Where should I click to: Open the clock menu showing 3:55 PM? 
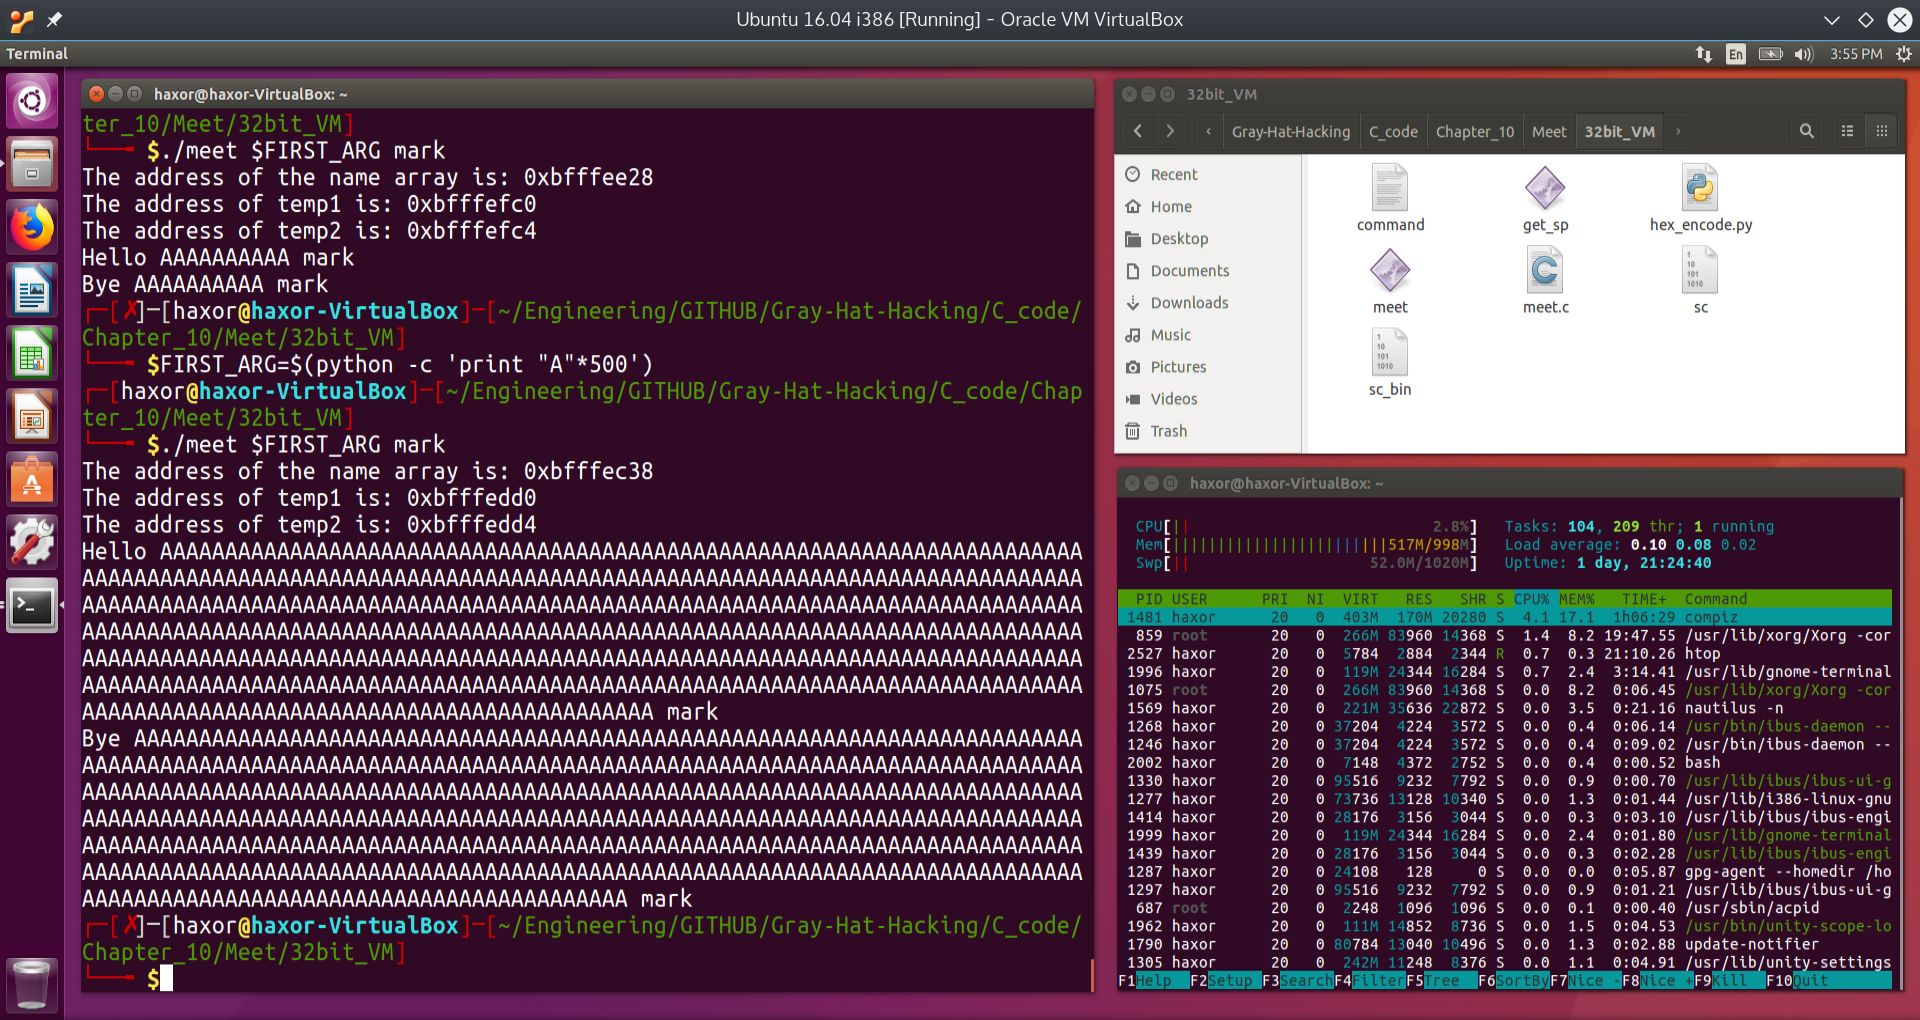pyautogui.click(x=1855, y=55)
